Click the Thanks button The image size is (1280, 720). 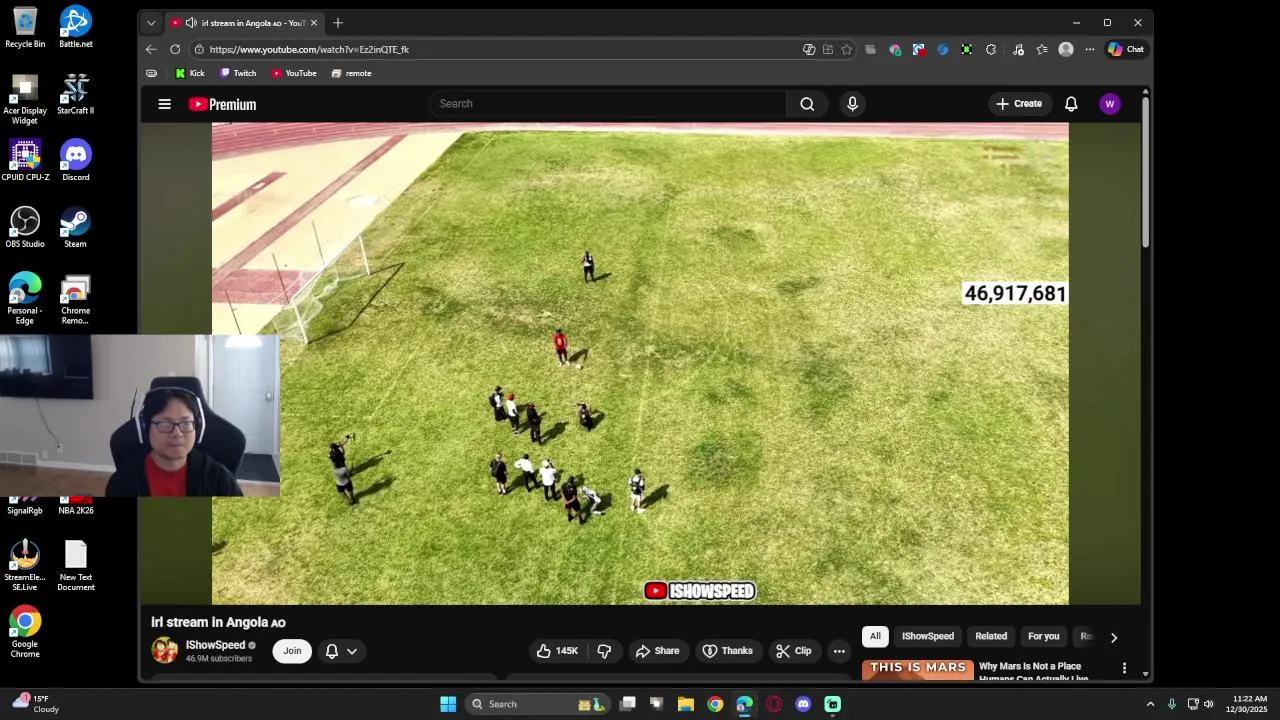coord(727,651)
